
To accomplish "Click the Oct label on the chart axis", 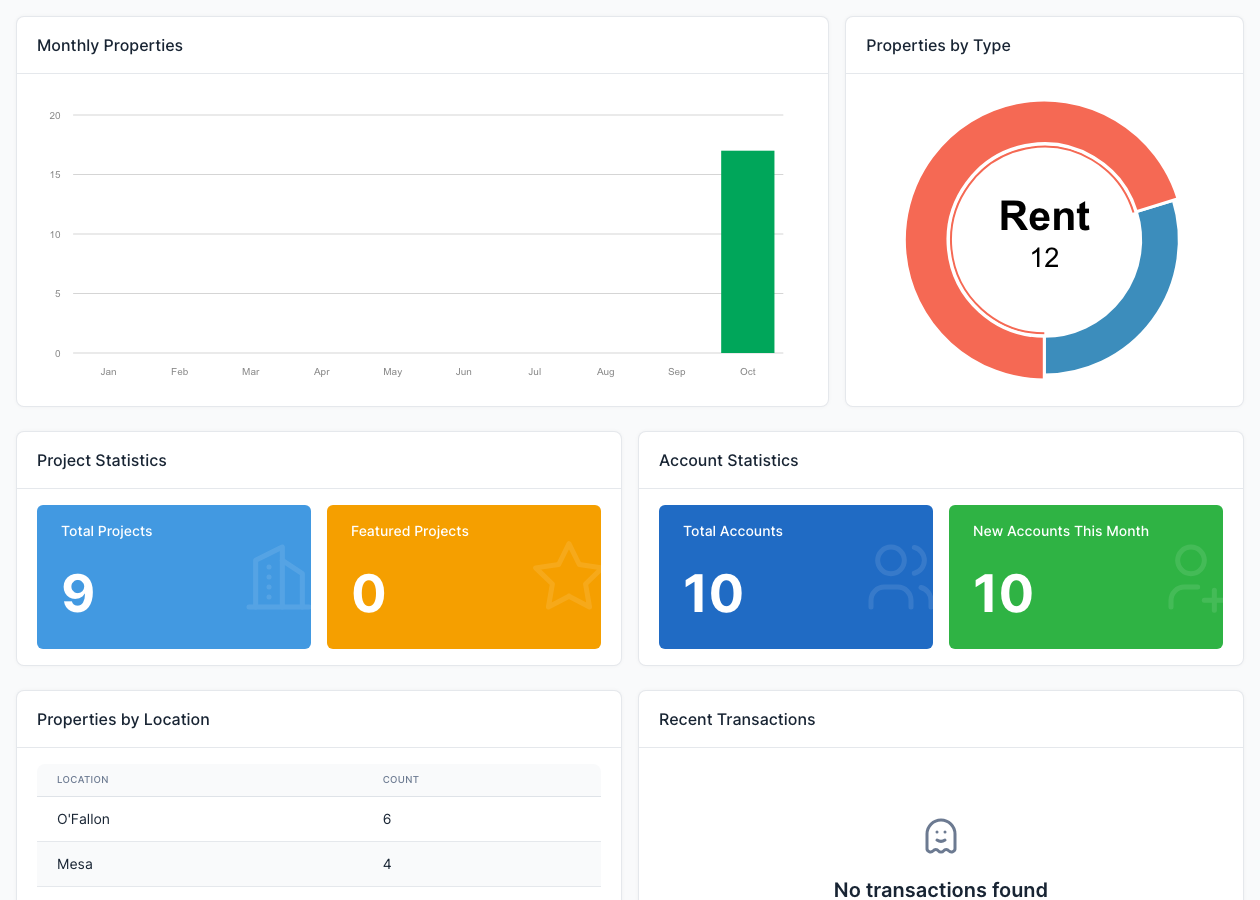I will (748, 372).
